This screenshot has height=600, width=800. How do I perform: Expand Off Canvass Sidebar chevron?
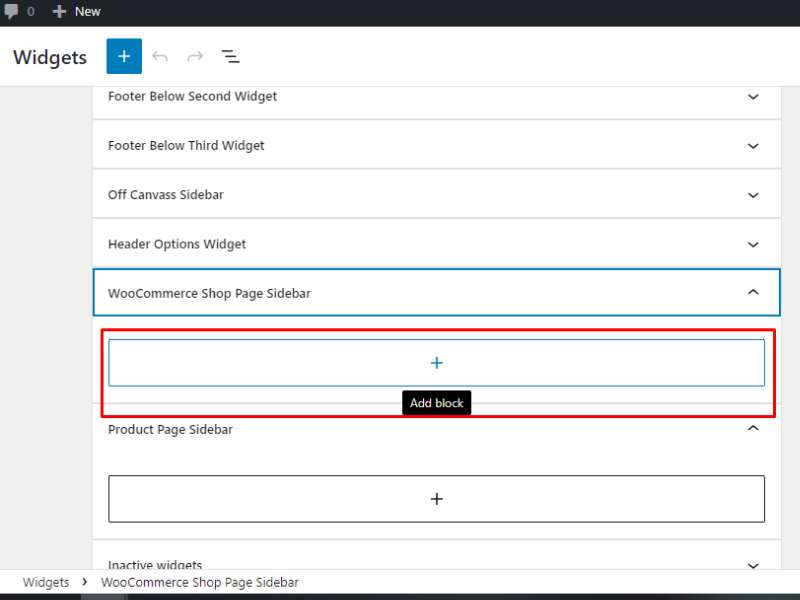tap(753, 195)
